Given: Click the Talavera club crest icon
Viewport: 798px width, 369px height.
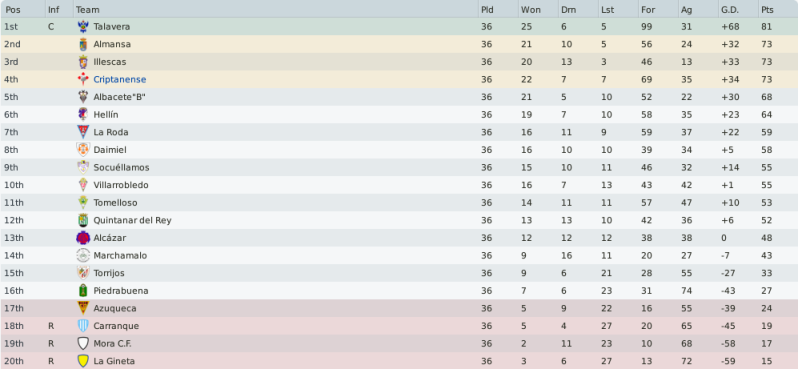Looking at the screenshot, I should (x=83, y=26).
